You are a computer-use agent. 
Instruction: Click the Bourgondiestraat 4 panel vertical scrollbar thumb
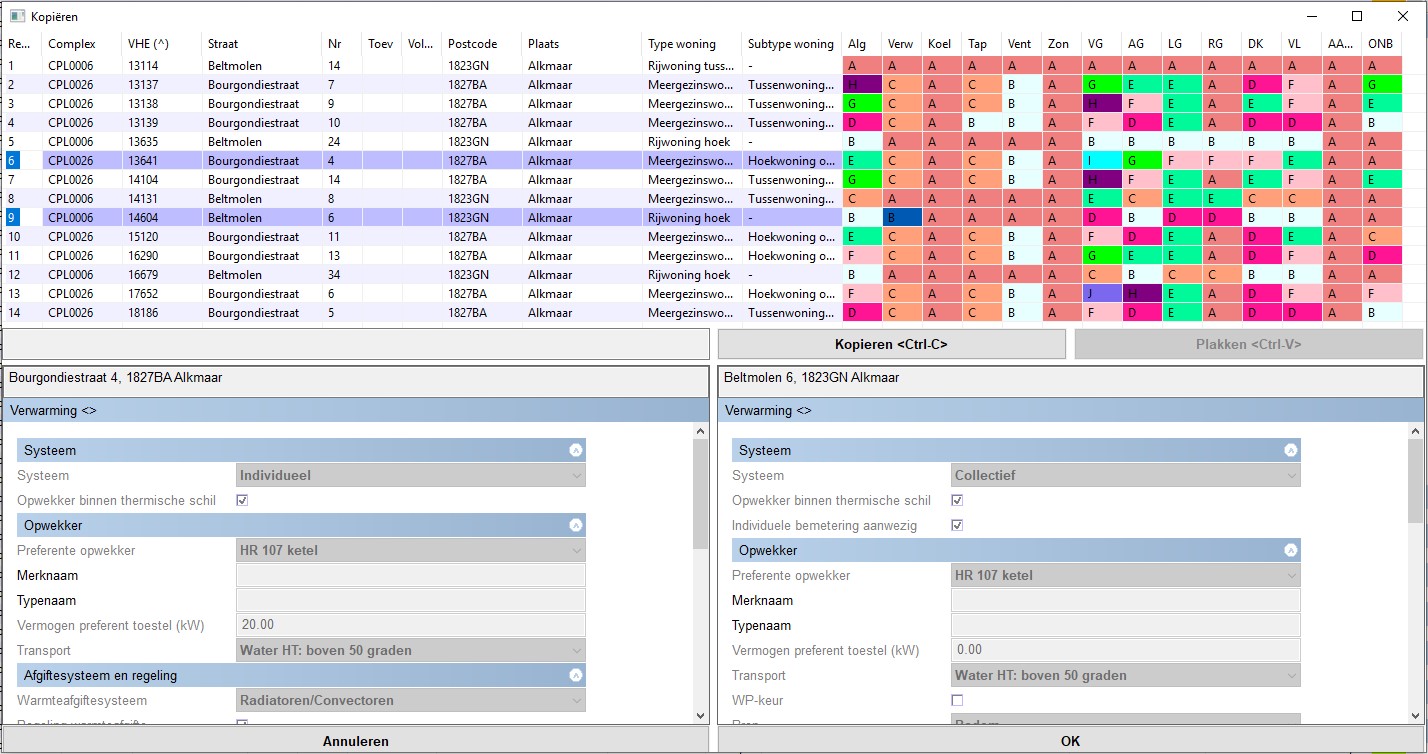click(701, 494)
